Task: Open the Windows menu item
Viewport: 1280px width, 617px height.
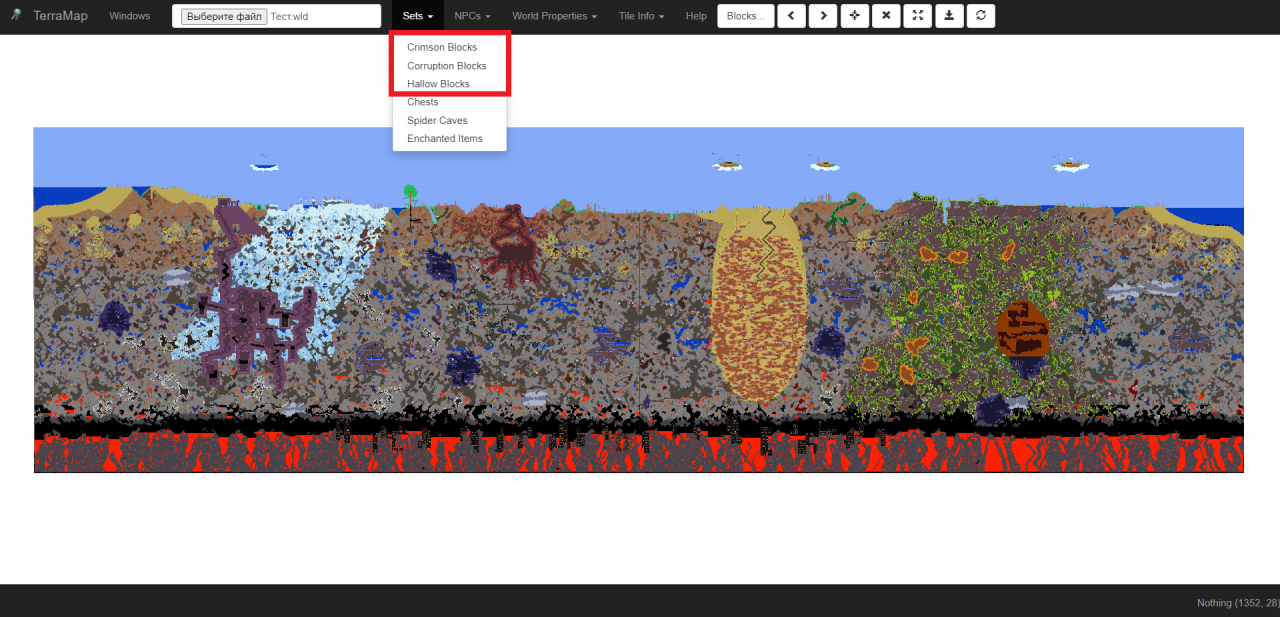Action: pos(130,16)
